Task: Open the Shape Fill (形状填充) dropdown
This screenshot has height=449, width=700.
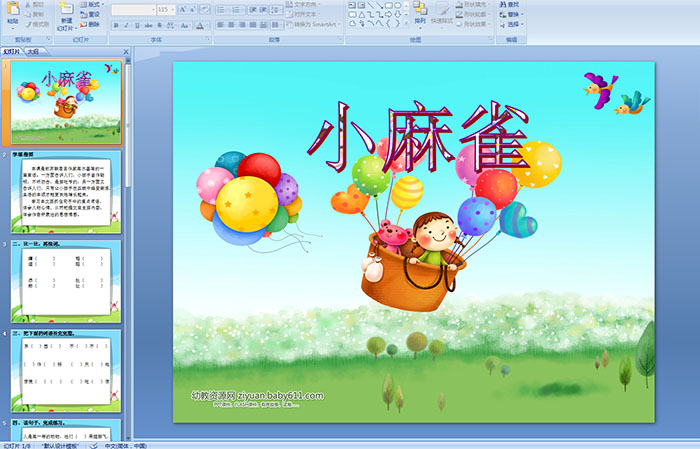Action: coord(472,4)
